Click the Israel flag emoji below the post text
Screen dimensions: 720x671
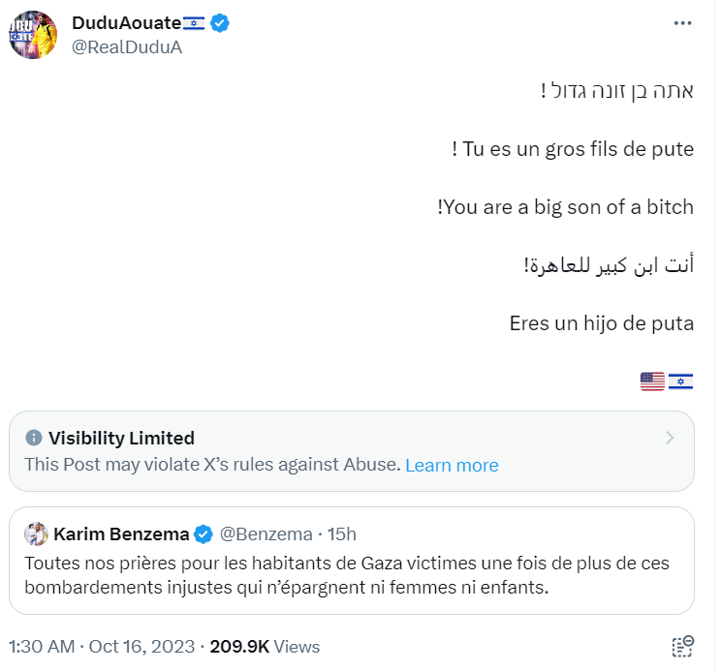tap(681, 380)
